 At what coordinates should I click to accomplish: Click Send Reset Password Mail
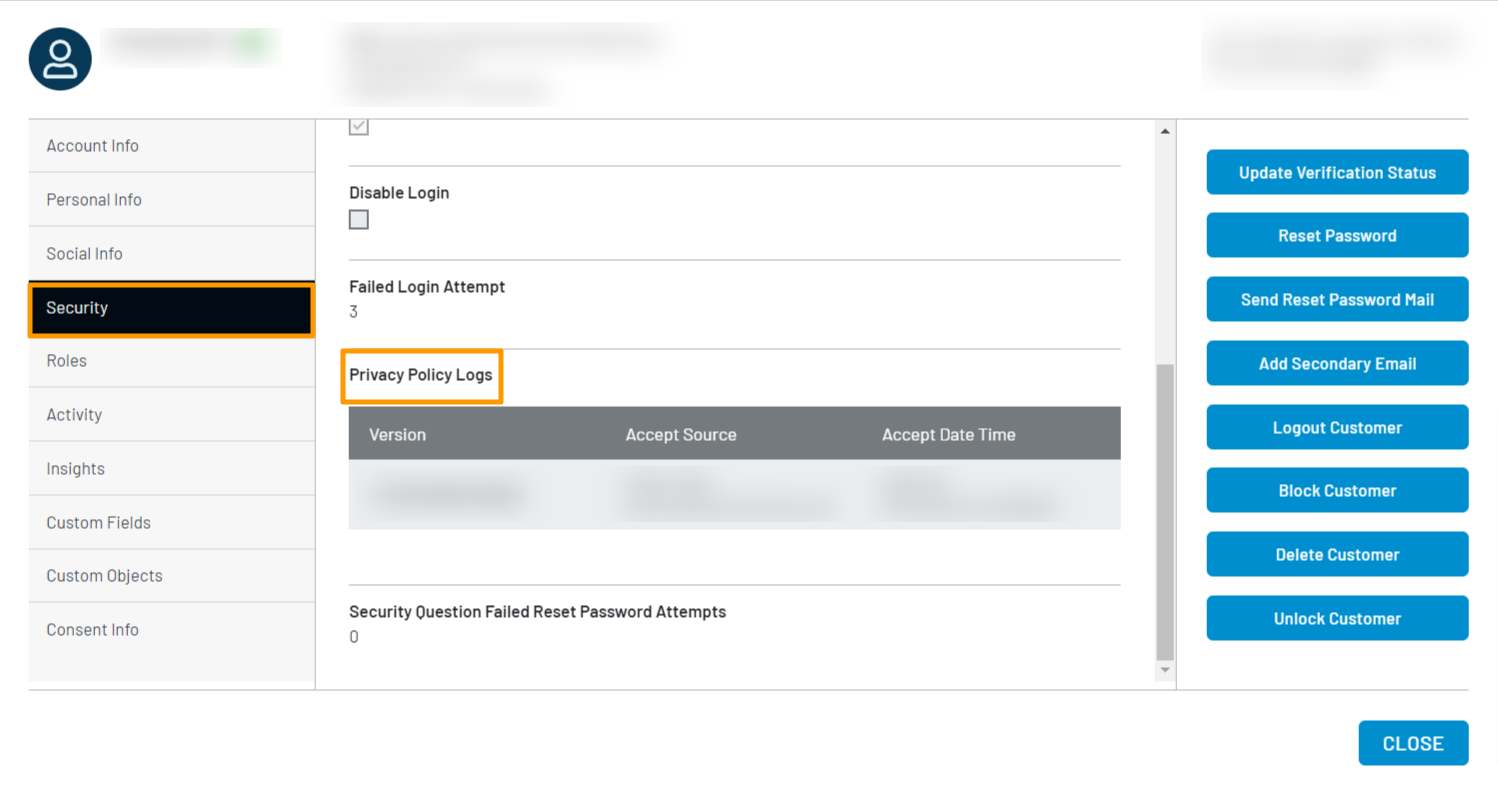(x=1337, y=299)
